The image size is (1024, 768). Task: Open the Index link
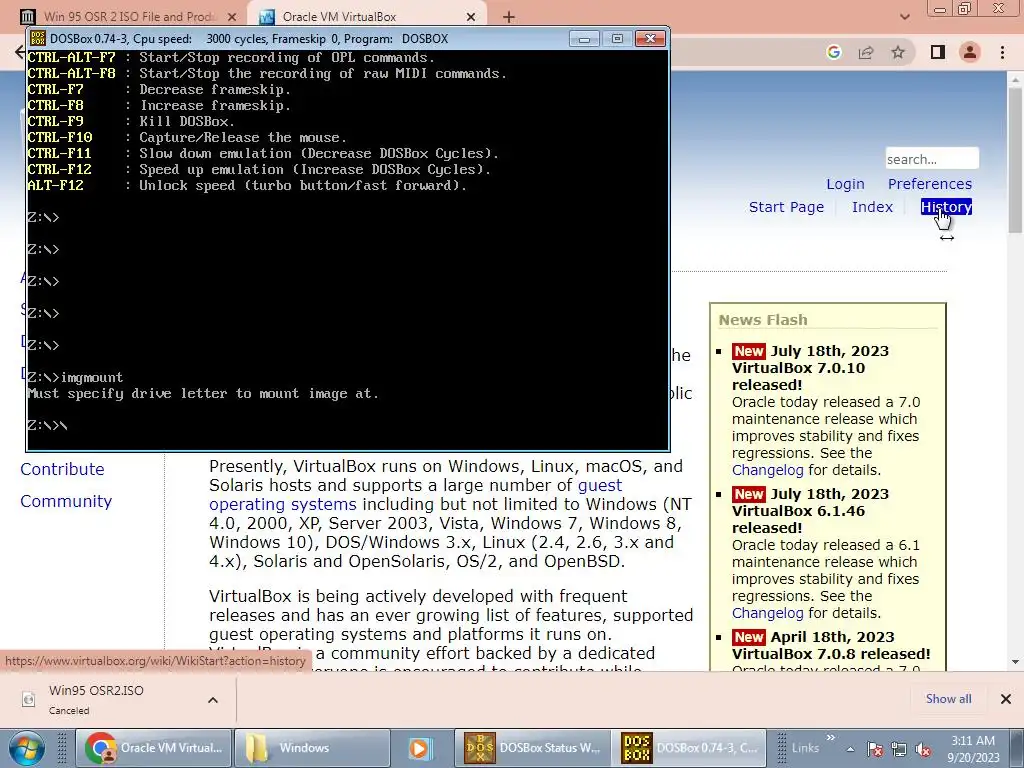point(872,207)
